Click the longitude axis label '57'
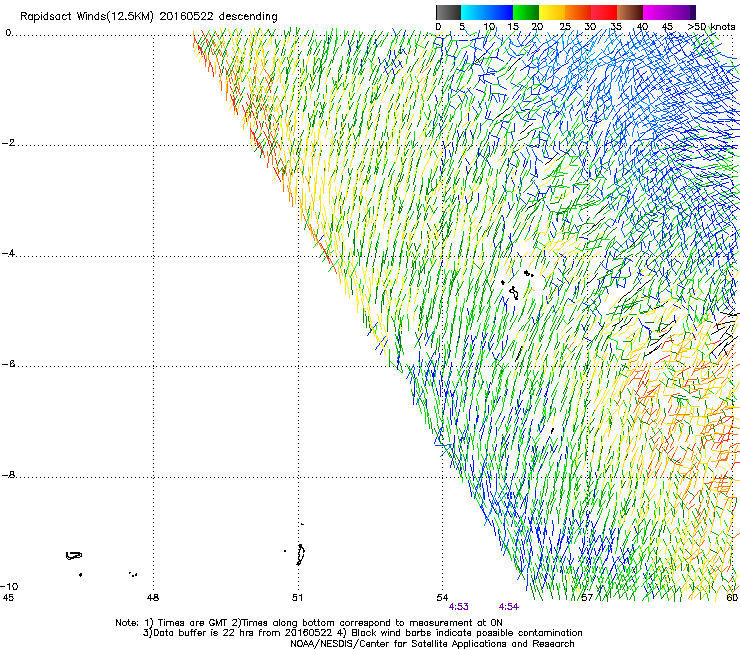The width and height of the screenshot is (740, 650). pos(587,598)
